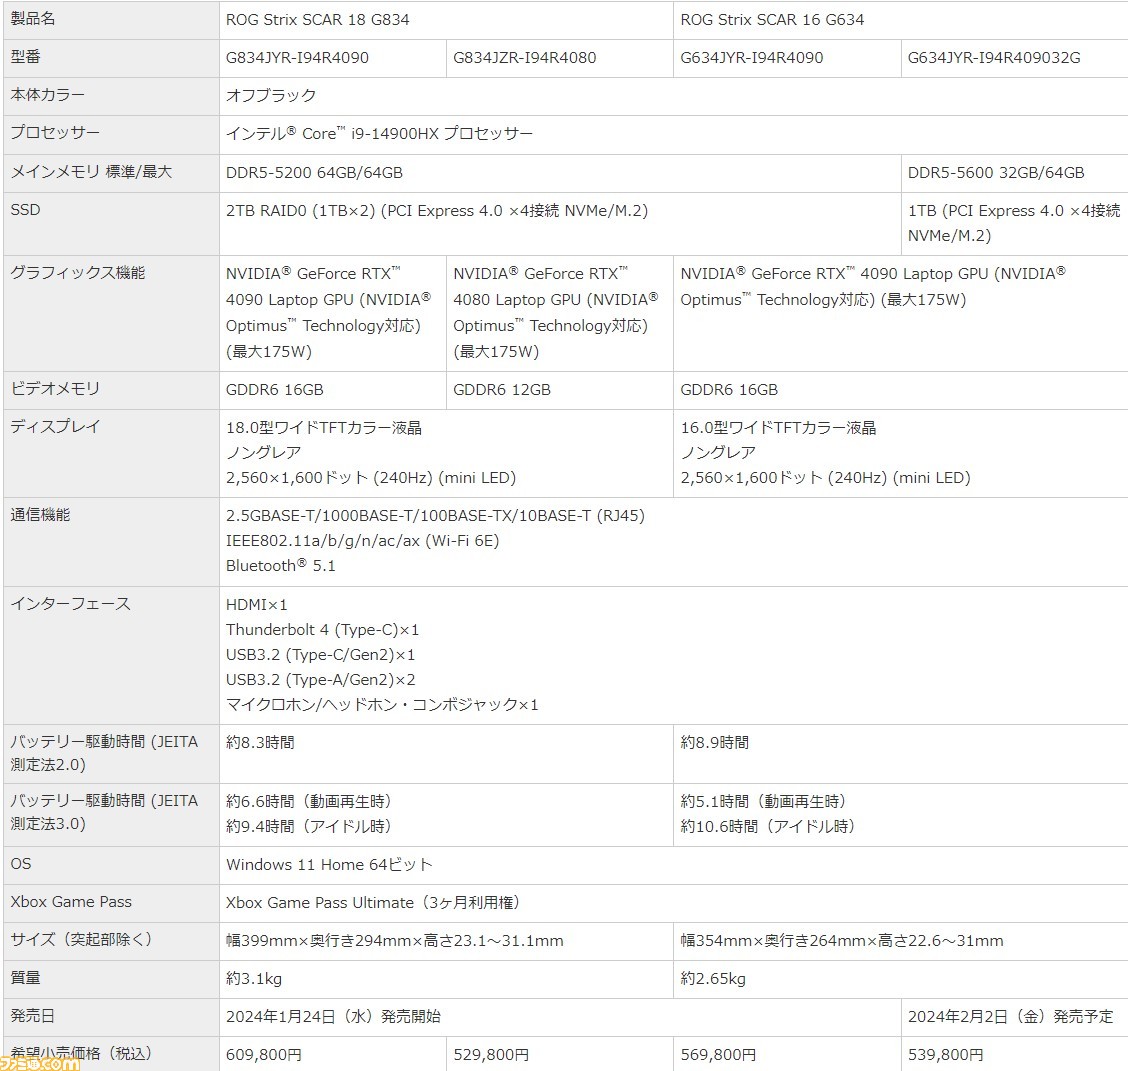This screenshot has width=1128, height=1071.
Task: Click the Core i9-14900HX processor cell
Action: point(673,134)
